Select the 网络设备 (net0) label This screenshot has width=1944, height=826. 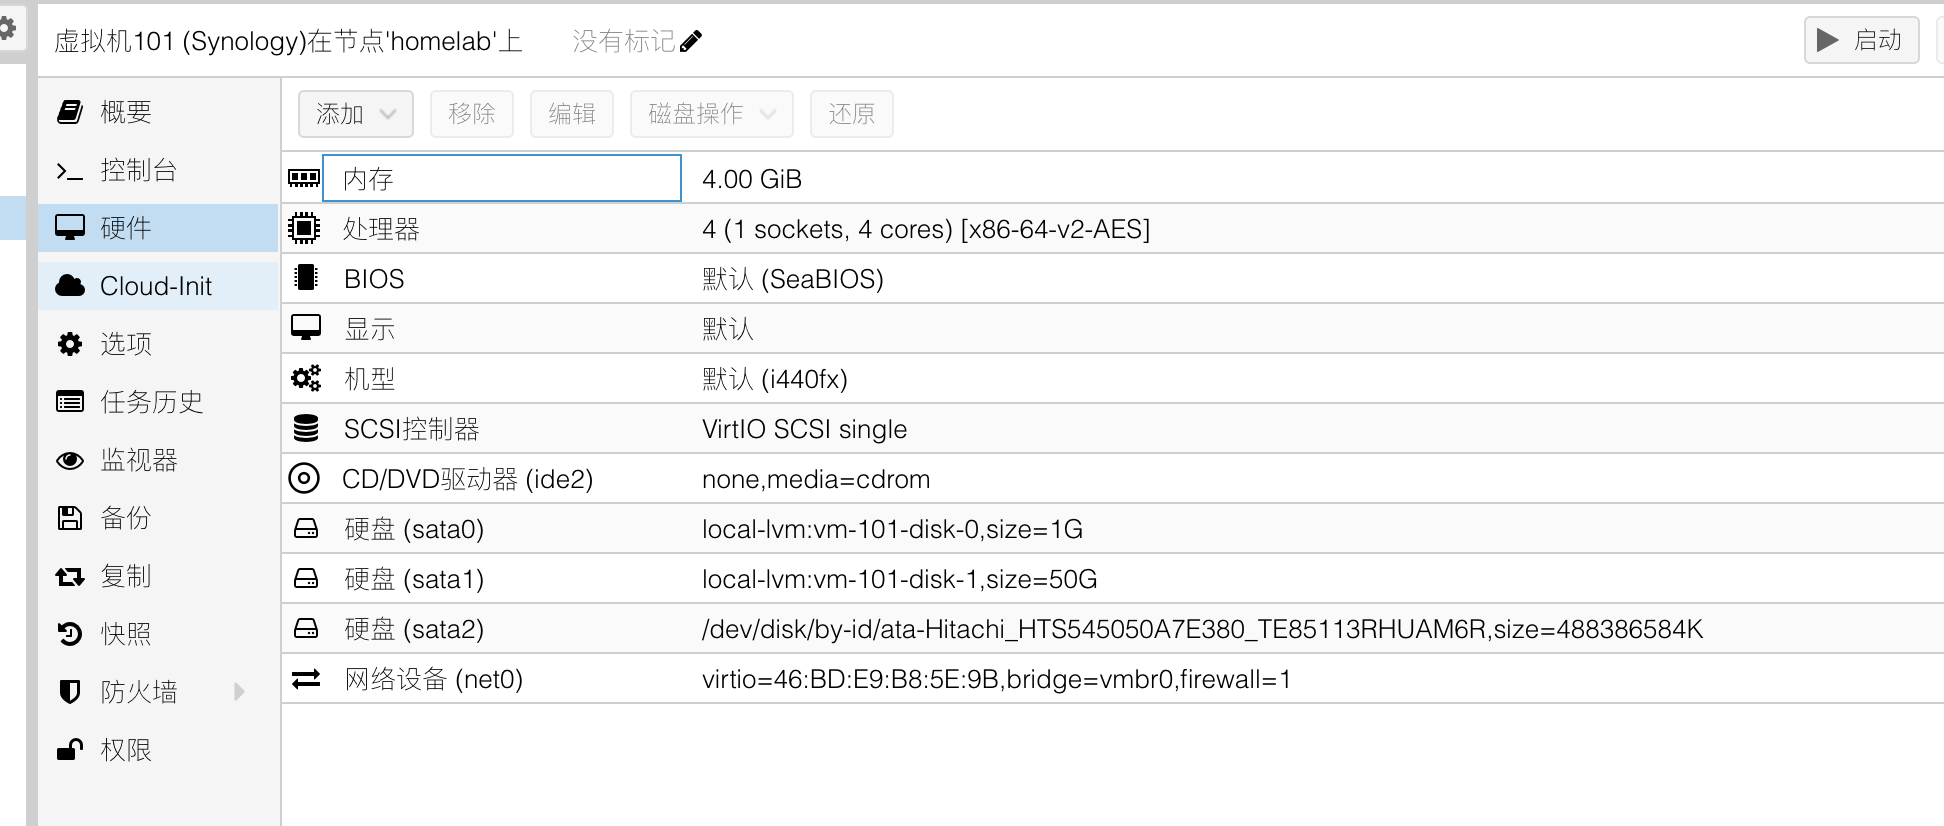coord(434,679)
